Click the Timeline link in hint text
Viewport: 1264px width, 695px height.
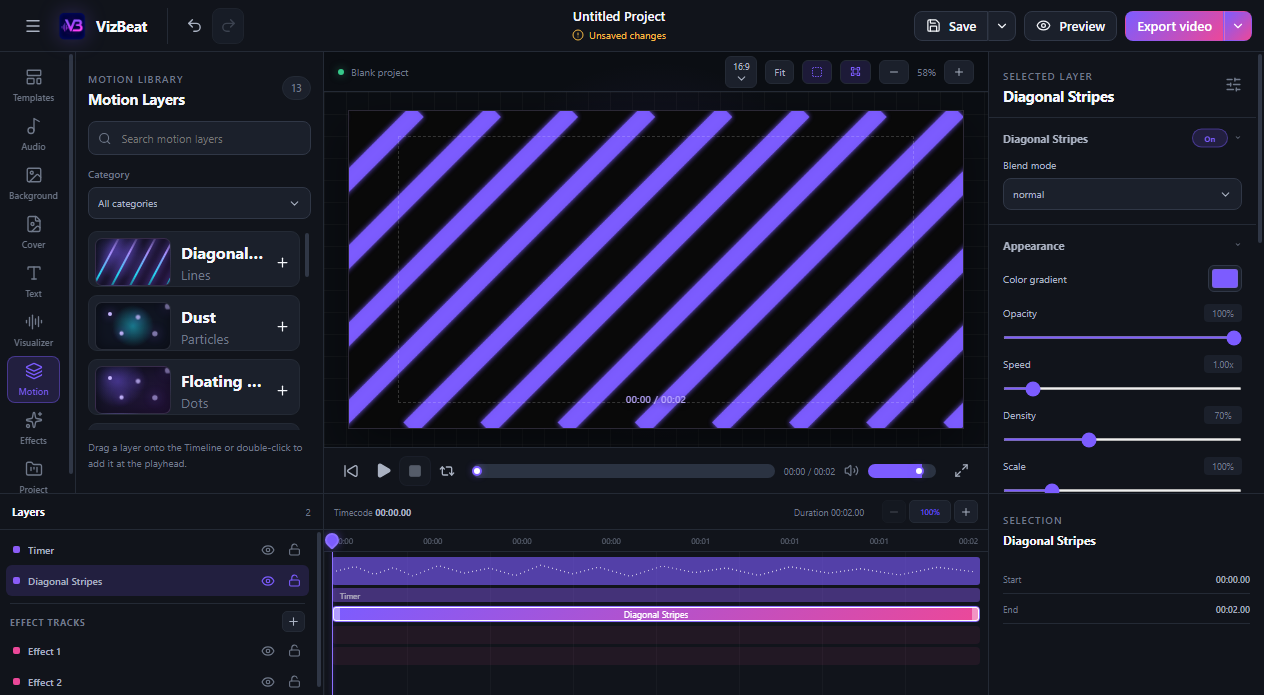203,448
